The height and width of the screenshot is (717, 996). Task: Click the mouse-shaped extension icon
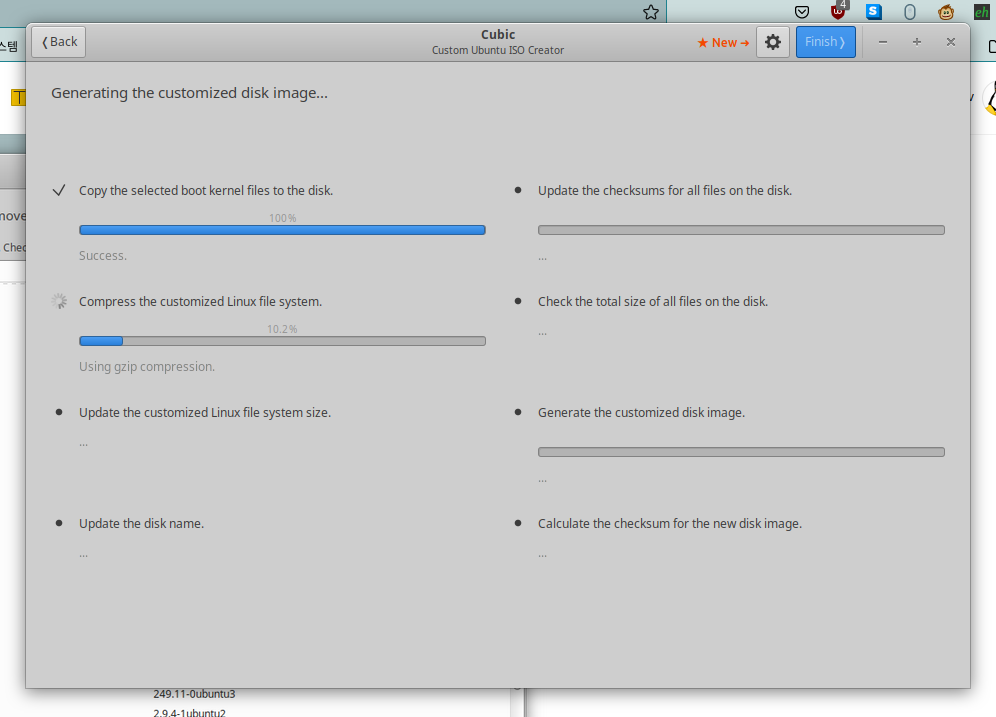pyautogui.click(x=910, y=12)
